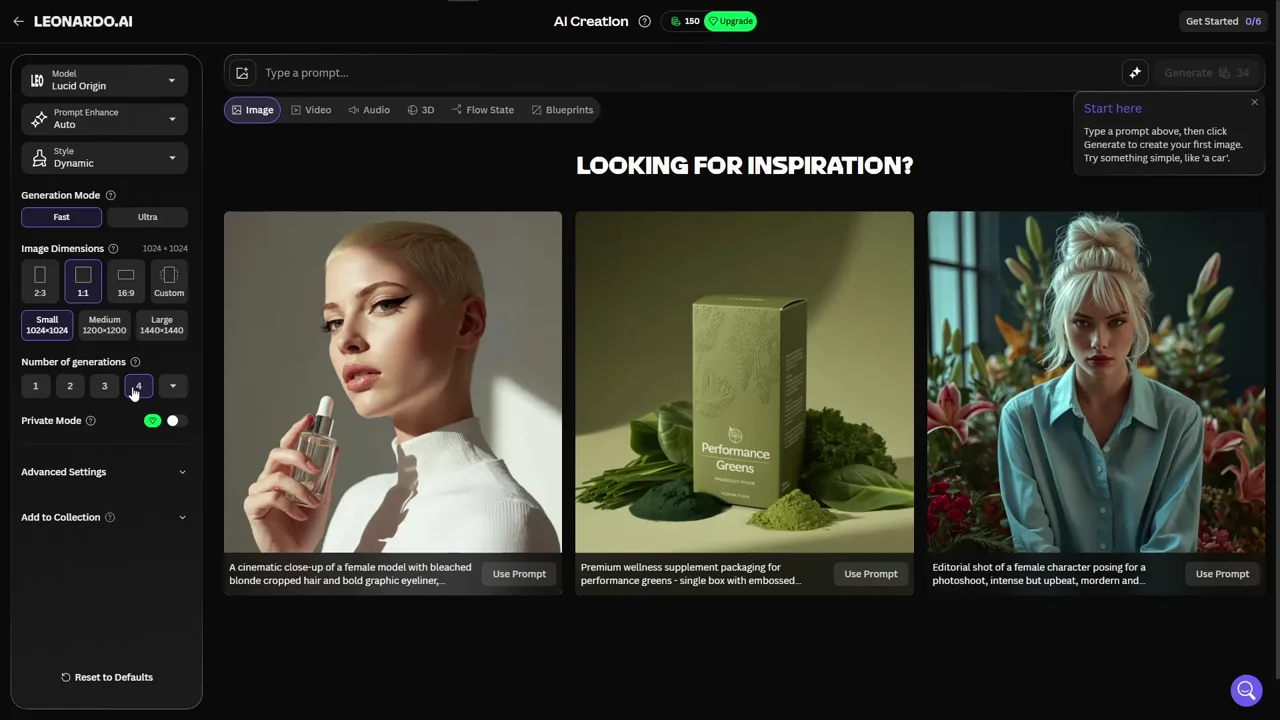
Task: Switch to the Audio tab
Action: click(369, 110)
